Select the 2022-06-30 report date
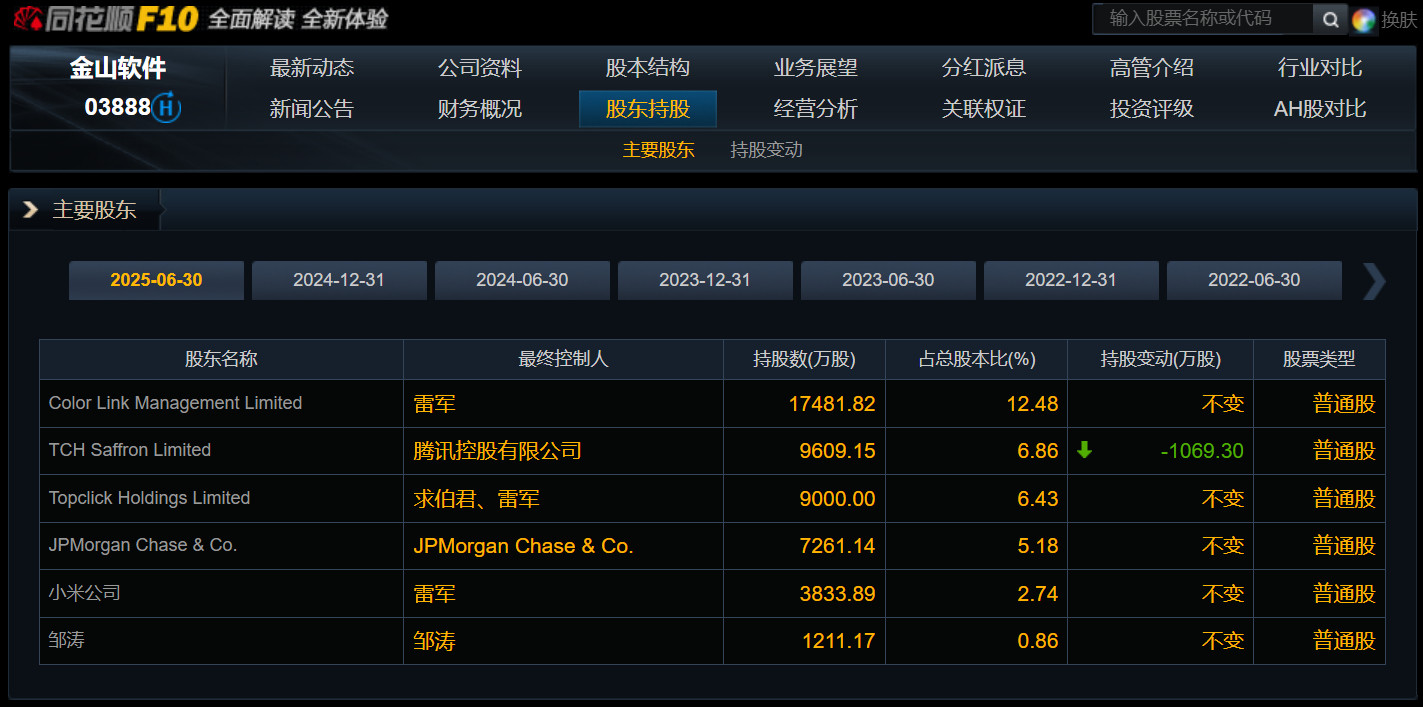This screenshot has height=707, width=1423. [1254, 280]
